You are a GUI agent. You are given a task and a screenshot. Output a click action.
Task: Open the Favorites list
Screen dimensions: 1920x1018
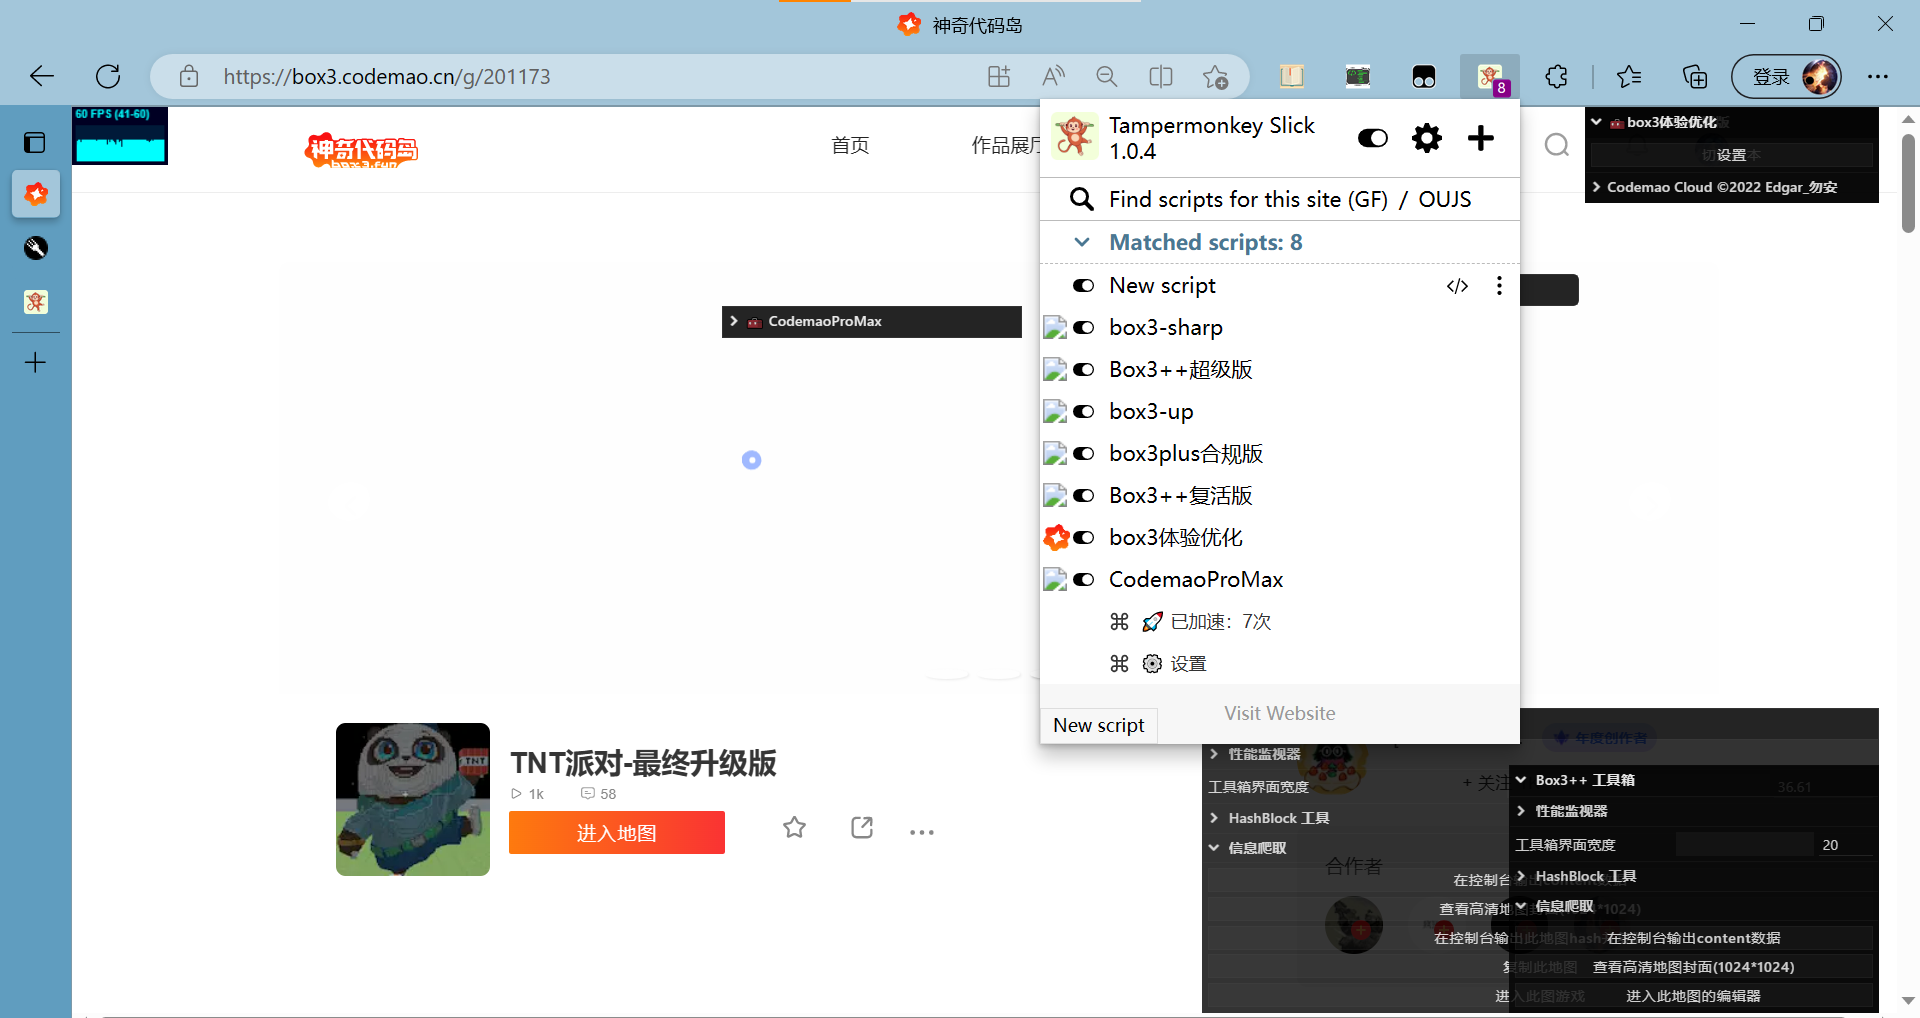(1629, 76)
